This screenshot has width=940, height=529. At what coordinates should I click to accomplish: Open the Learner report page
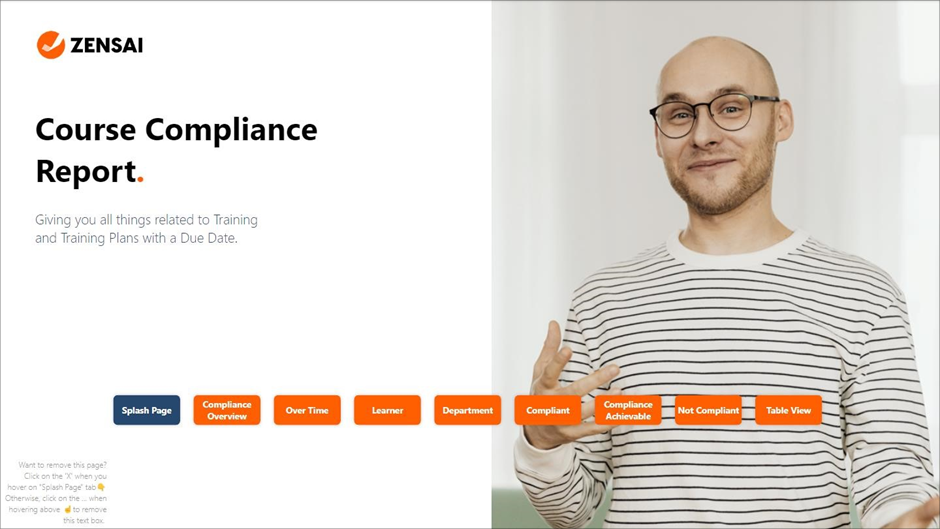click(x=387, y=410)
